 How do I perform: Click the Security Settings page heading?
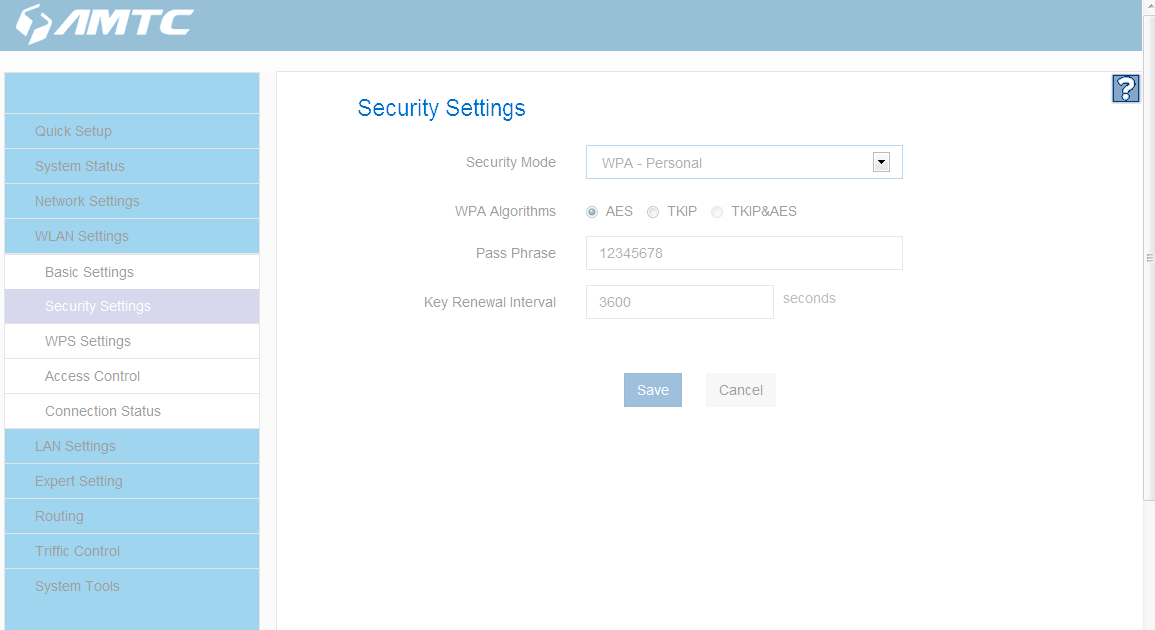click(441, 108)
